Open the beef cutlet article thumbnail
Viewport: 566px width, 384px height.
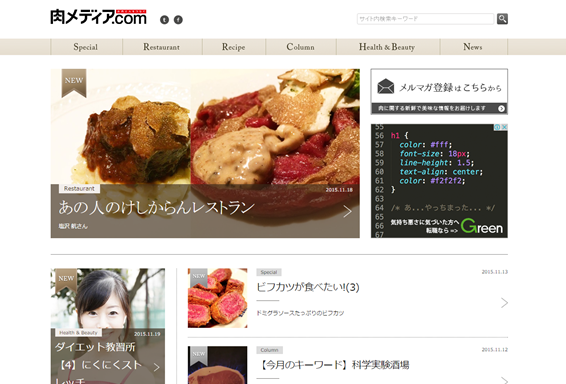pyautogui.click(x=218, y=298)
